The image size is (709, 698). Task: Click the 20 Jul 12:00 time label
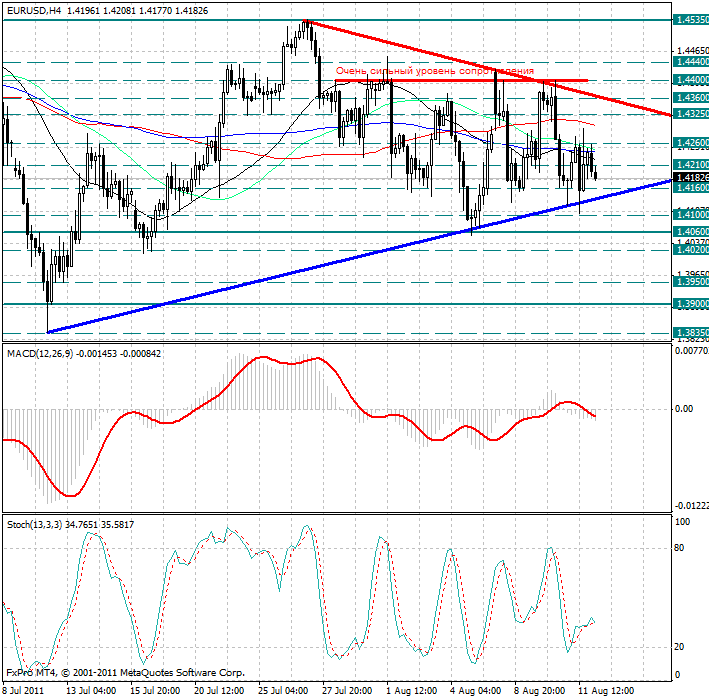point(219,691)
